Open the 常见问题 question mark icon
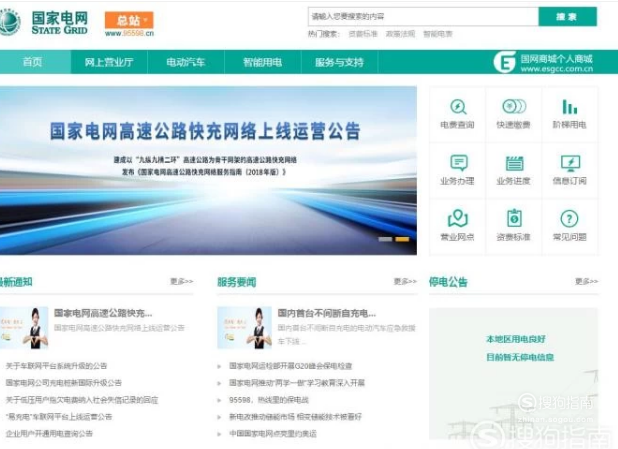Image resolution: width=618 pixels, height=449 pixels. pos(569,219)
